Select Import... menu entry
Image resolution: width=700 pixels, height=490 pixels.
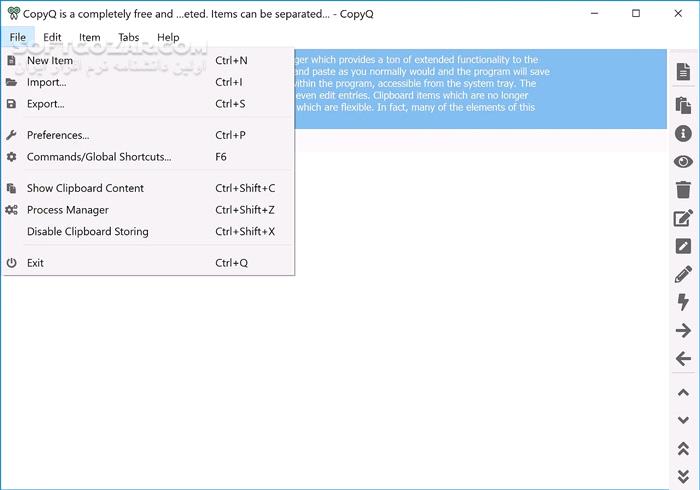[148, 82]
